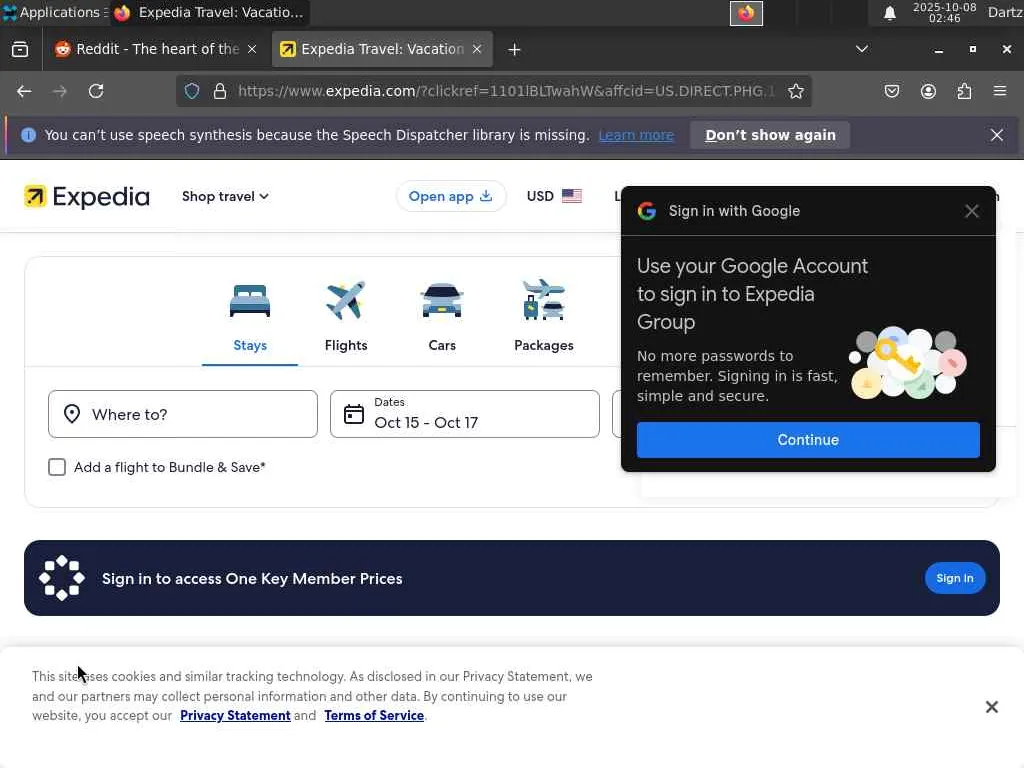Close the Sign in with Google popup

972,211
